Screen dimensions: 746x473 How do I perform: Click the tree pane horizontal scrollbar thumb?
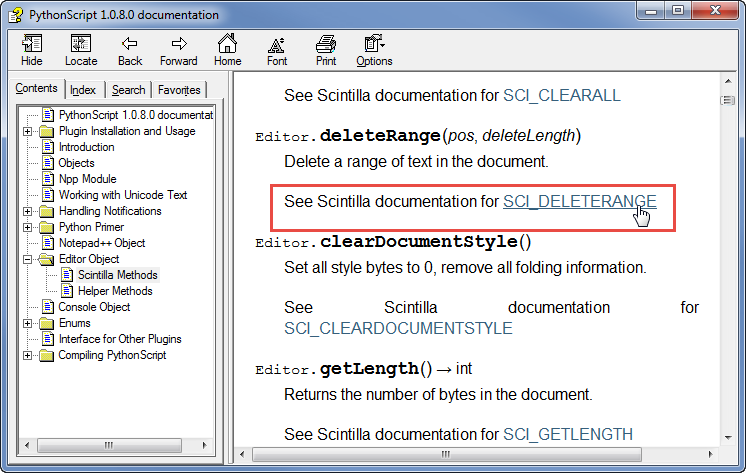[109, 445]
